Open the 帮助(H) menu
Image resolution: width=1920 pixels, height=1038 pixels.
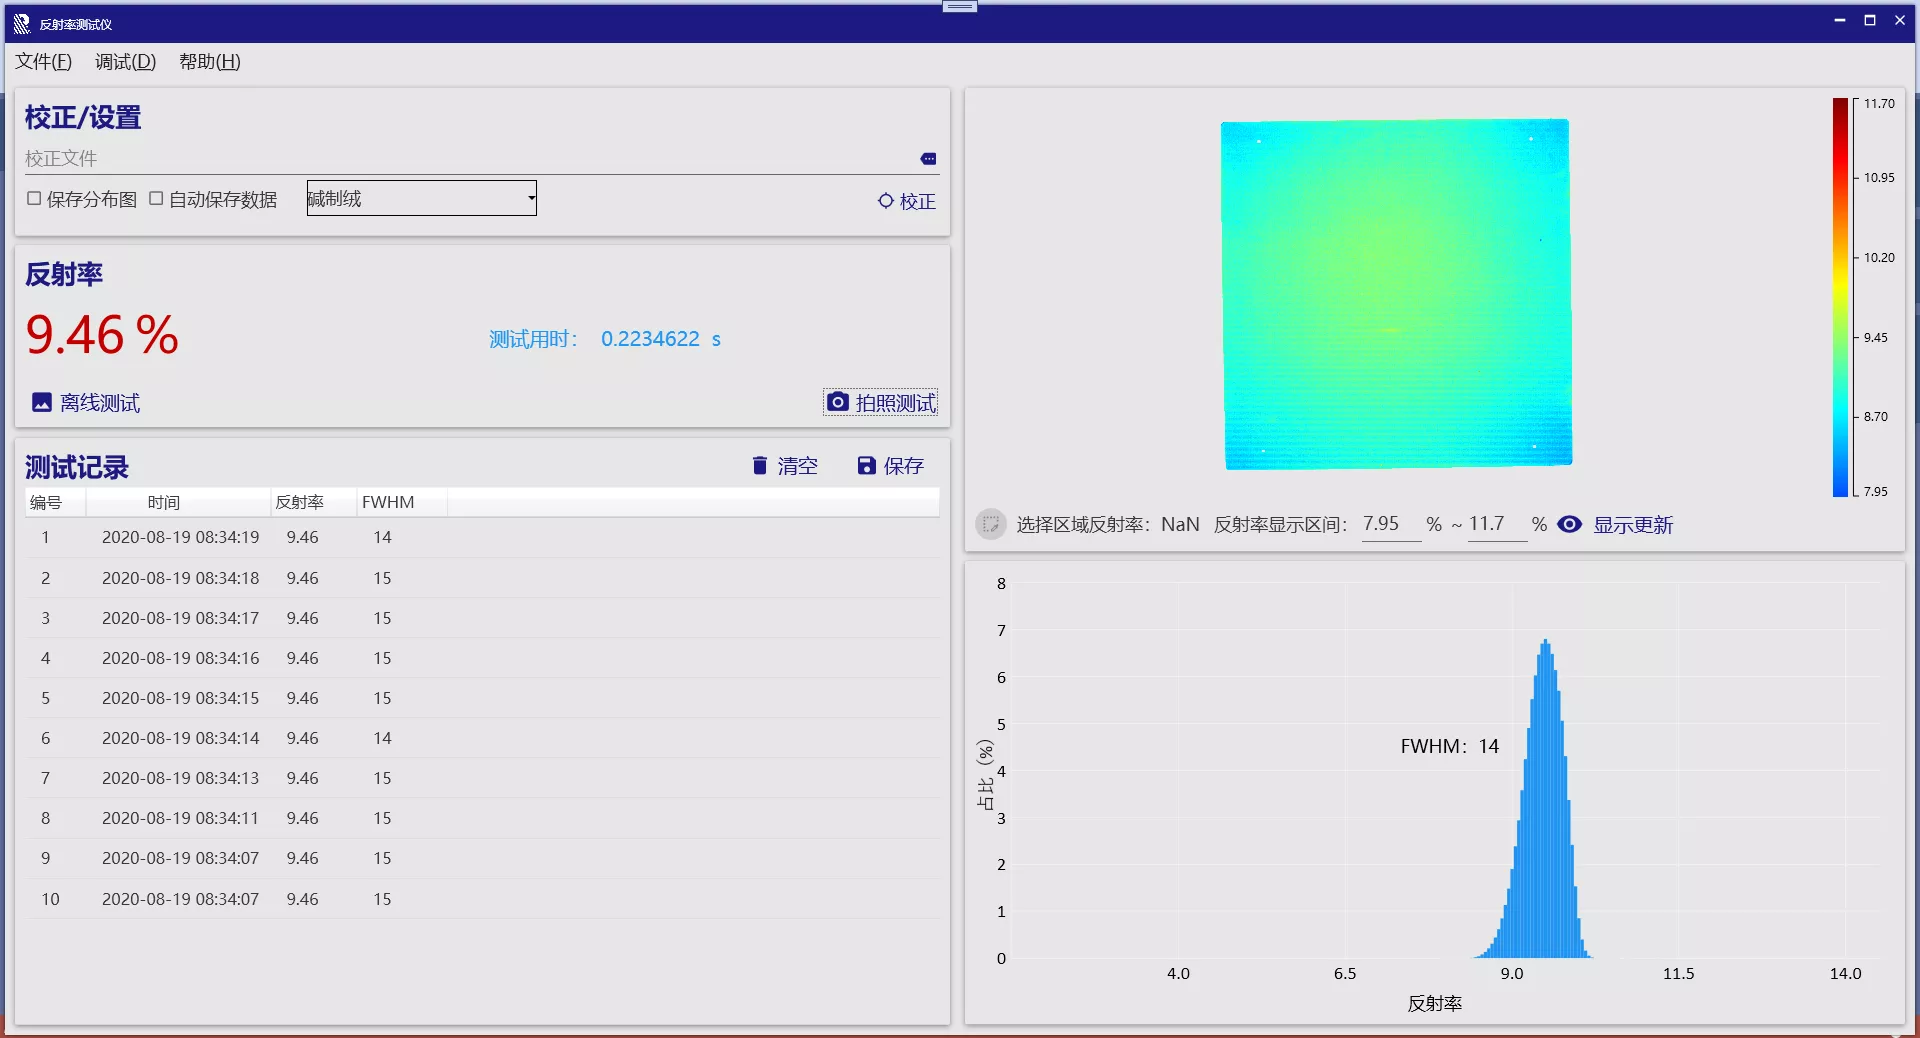click(x=210, y=62)
